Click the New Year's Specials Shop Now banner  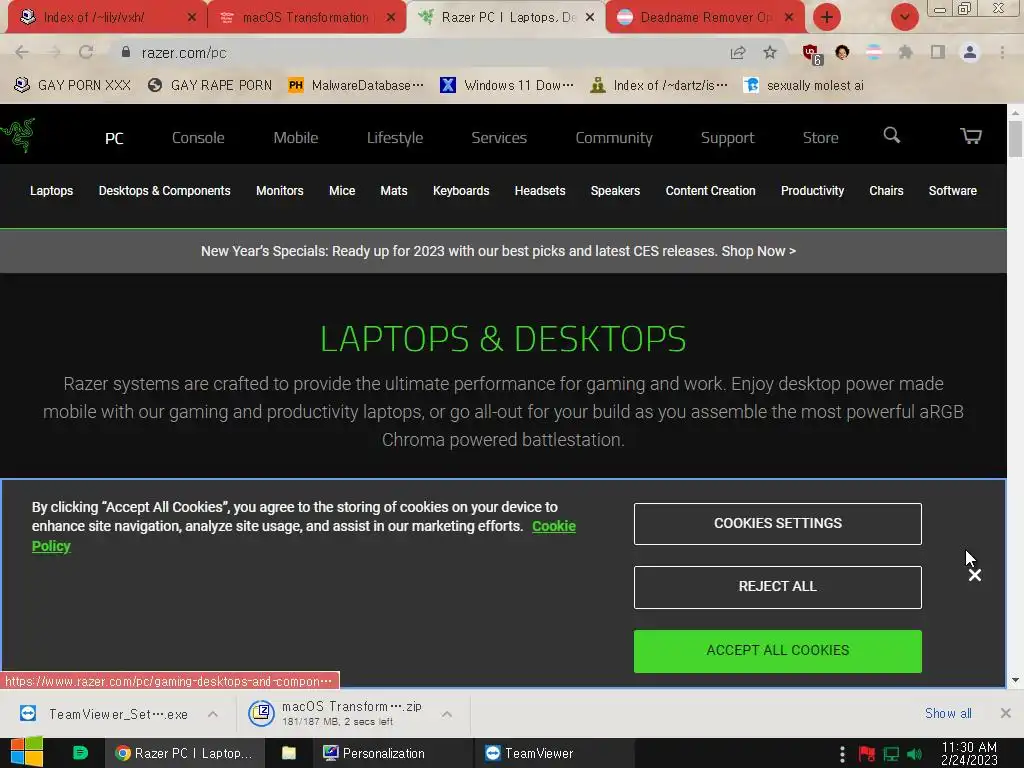pyautogui.click(x=498, y=251)
